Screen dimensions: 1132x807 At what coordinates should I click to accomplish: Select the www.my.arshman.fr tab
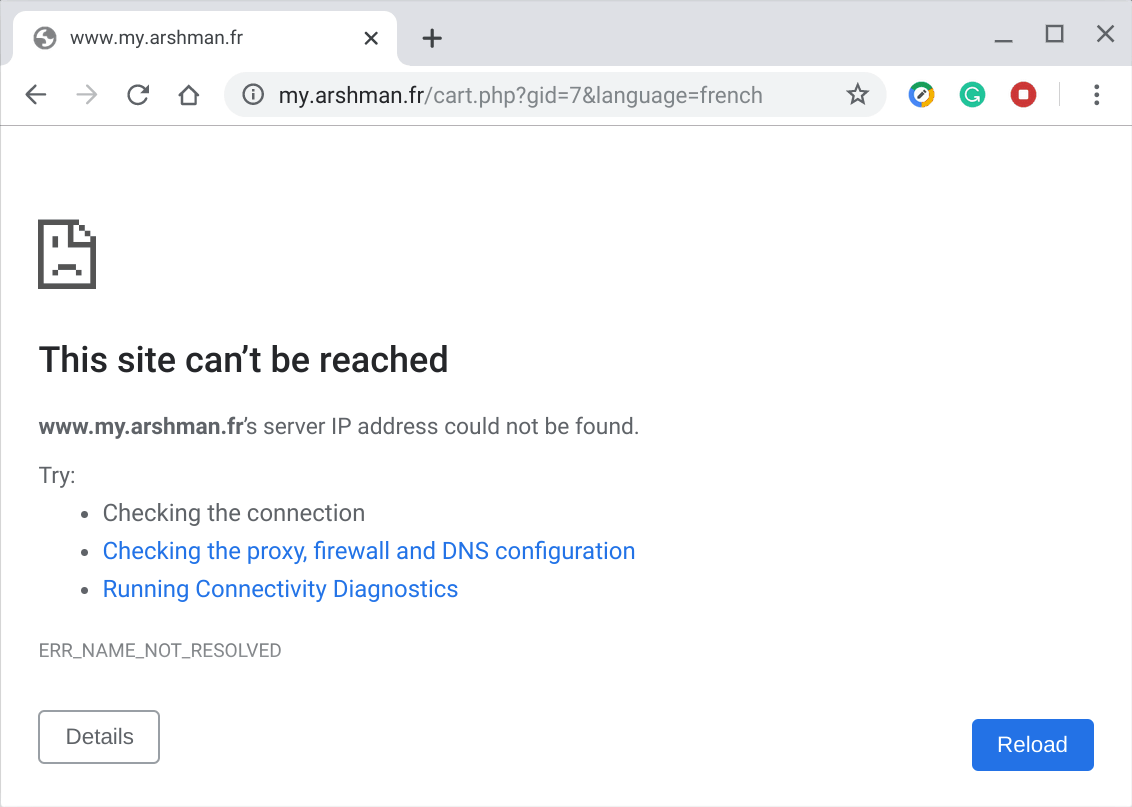click(x=204, y=38)
